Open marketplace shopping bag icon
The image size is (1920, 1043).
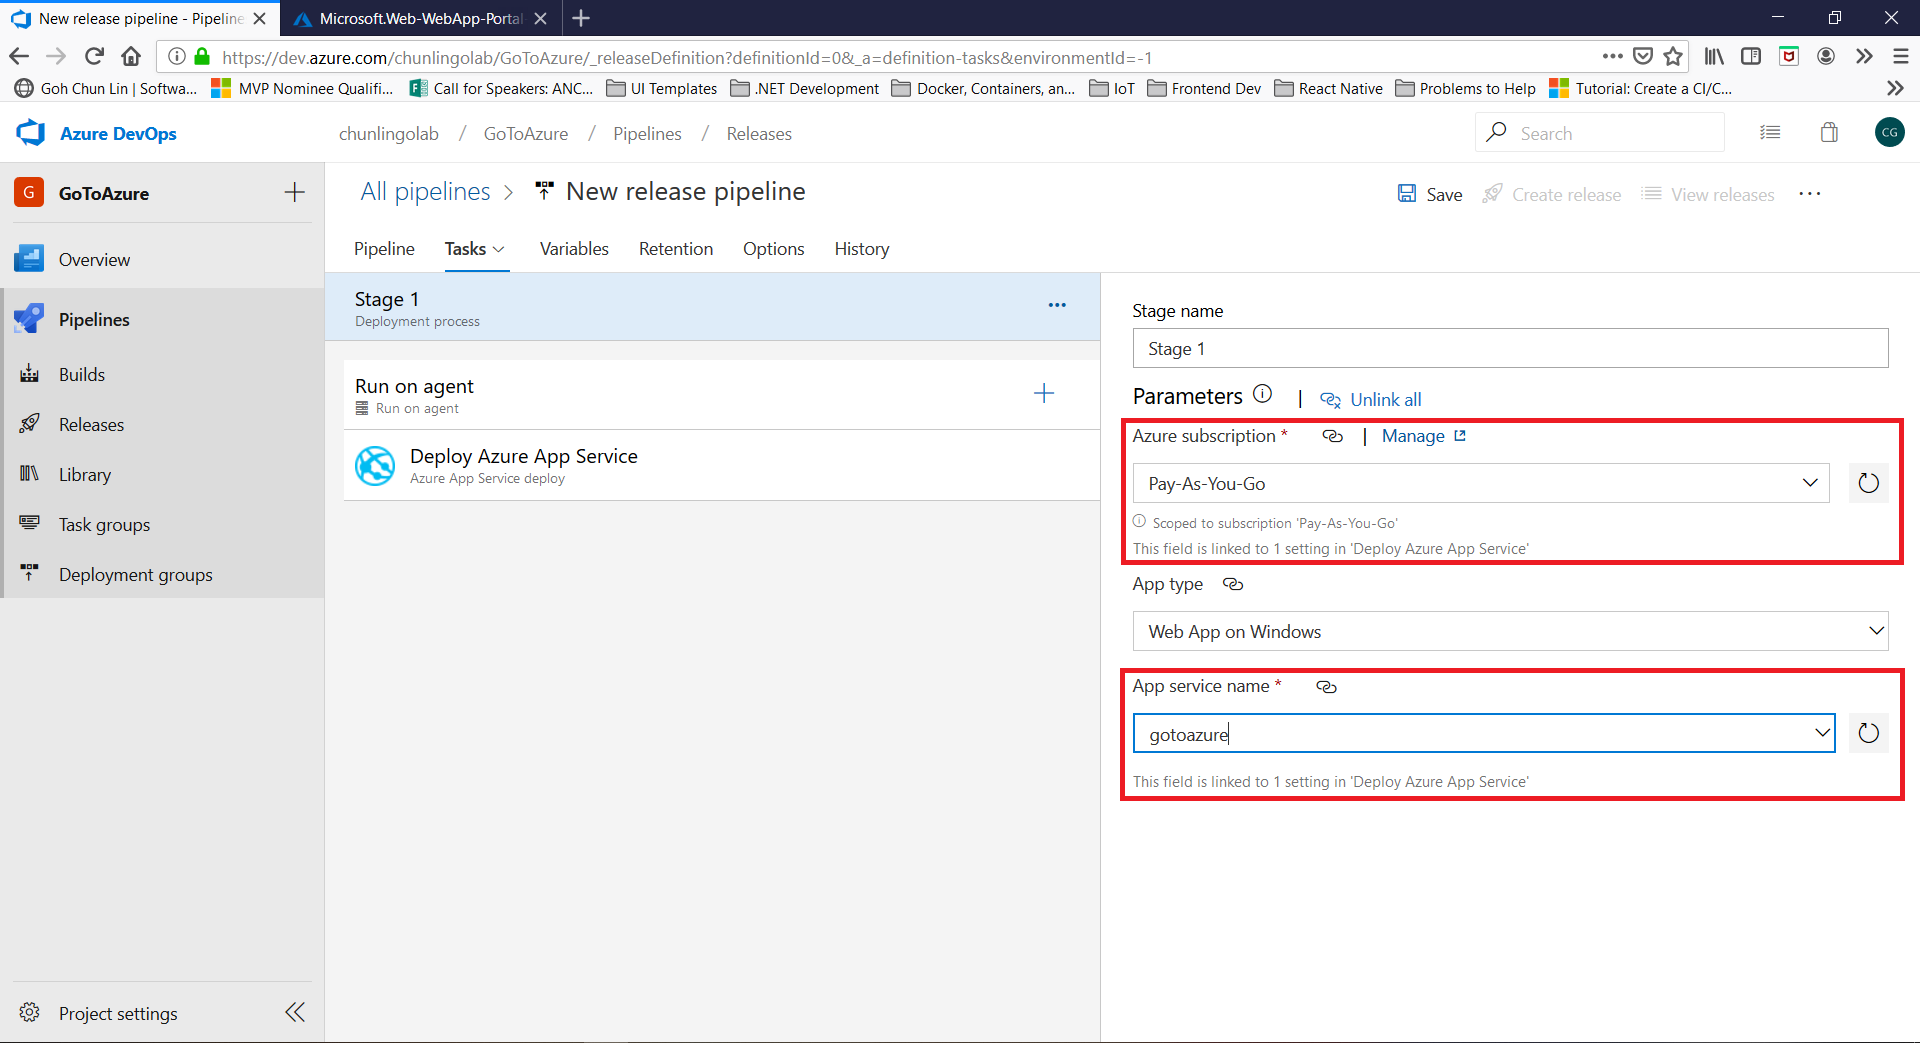(x=1829, y=132)
